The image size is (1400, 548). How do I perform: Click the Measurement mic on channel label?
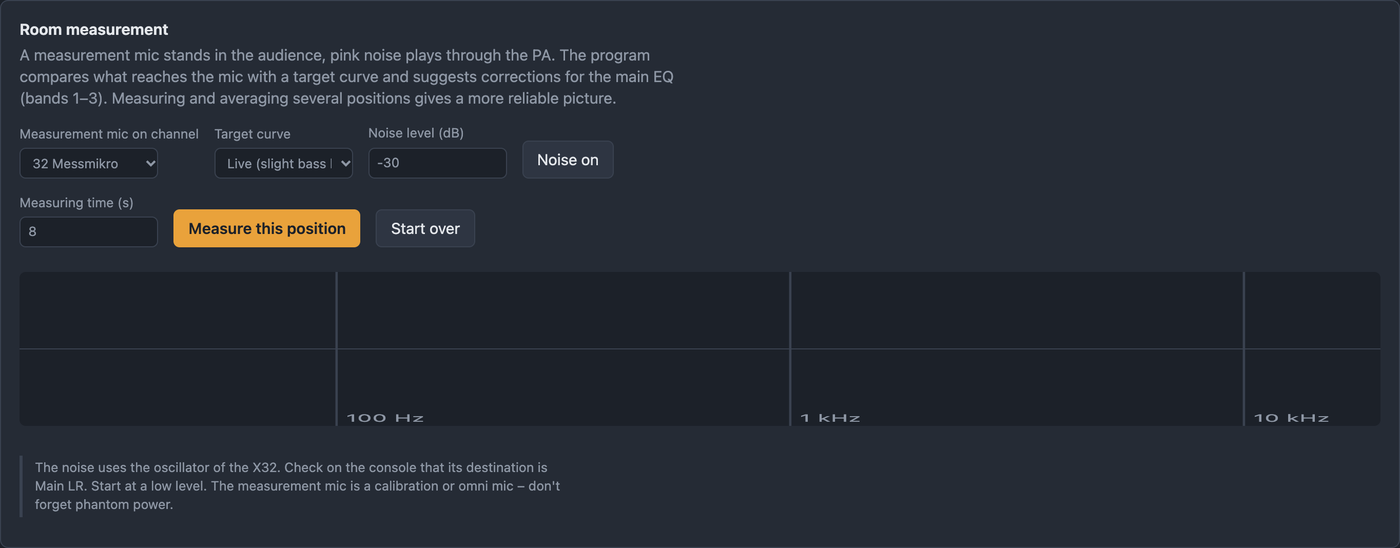[x=109, y=133]
